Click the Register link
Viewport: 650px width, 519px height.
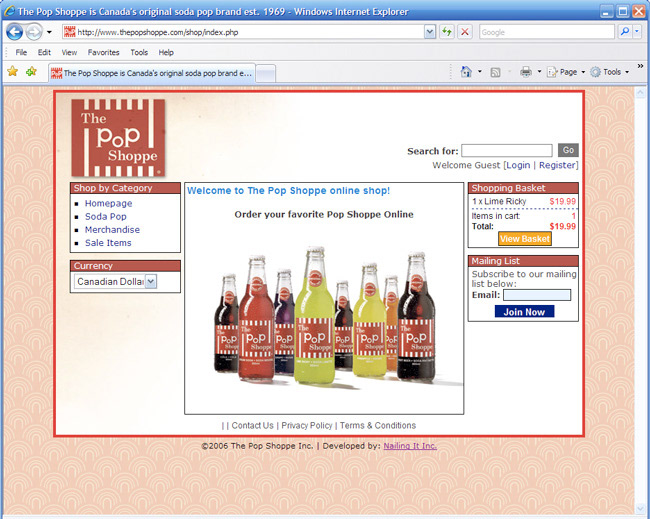point(557,165)
